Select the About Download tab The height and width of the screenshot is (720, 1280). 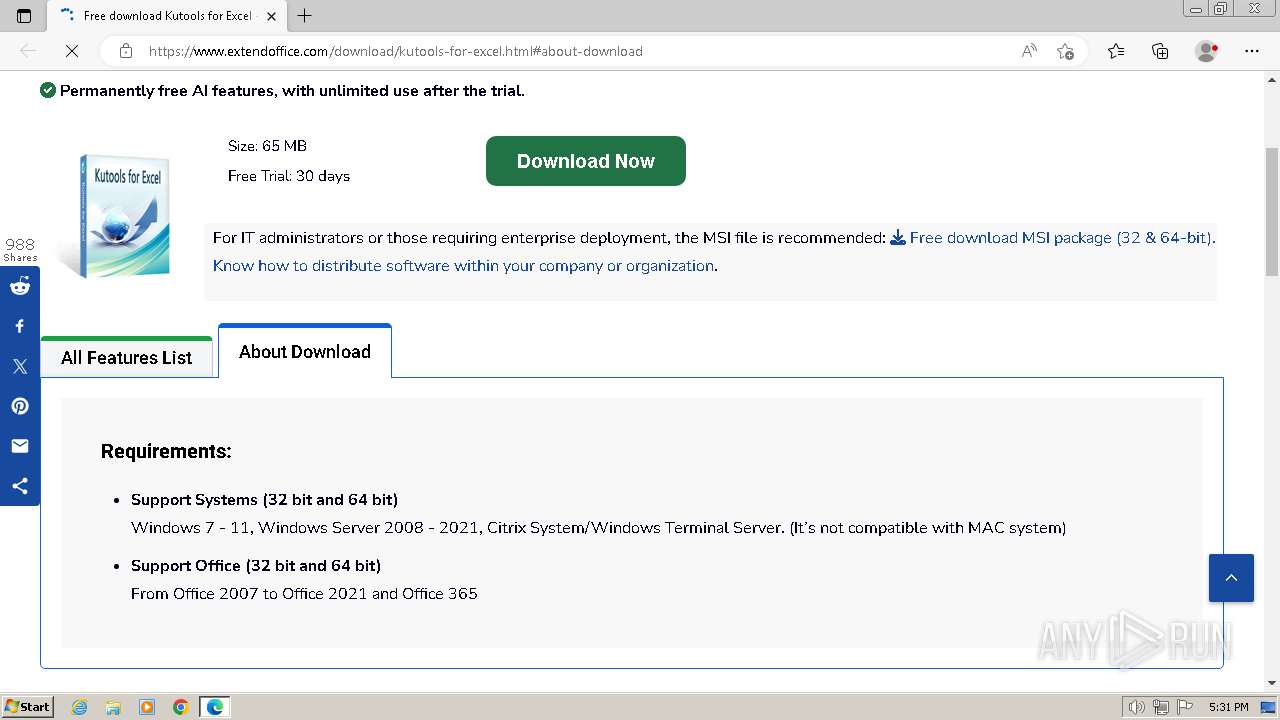click(305, 351)
